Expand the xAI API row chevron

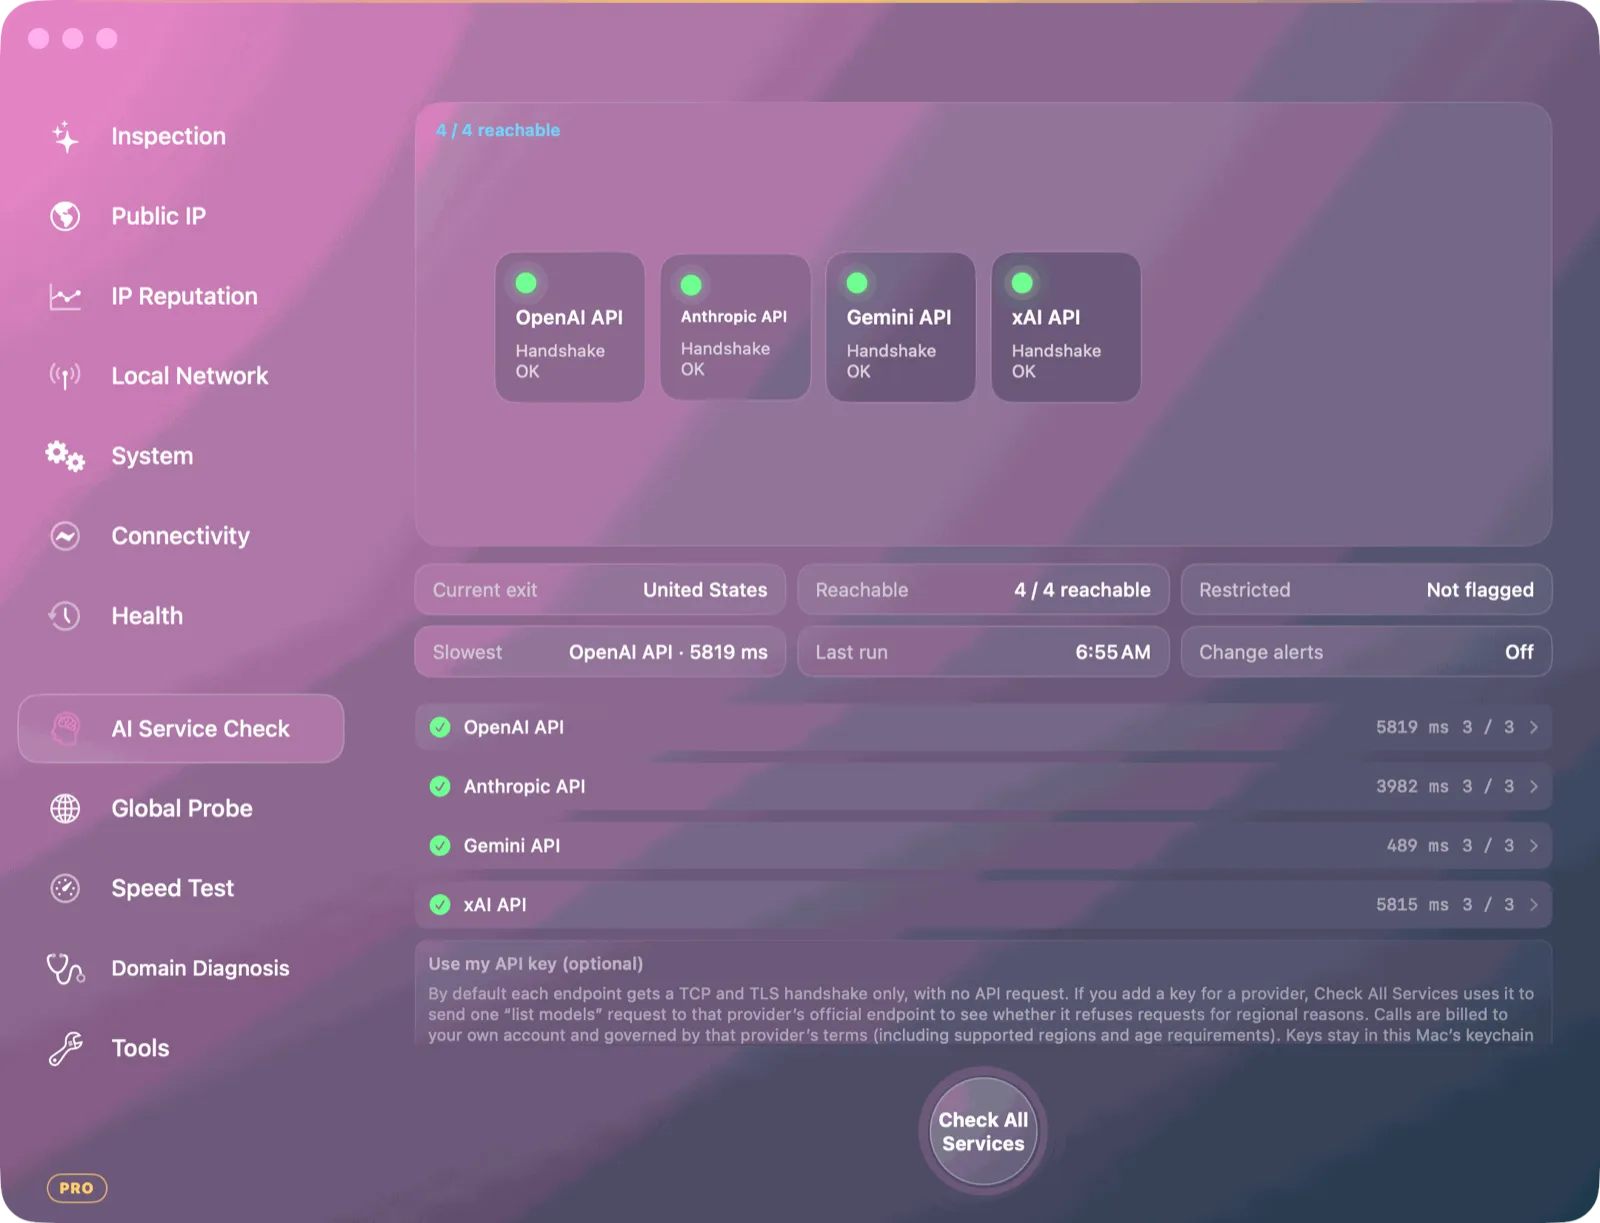click(1534, 904)
